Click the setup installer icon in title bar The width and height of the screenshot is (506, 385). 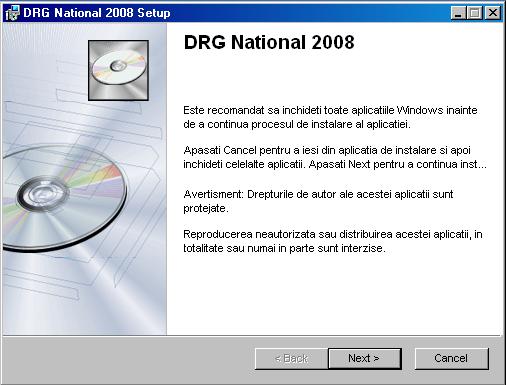[13, 13]
